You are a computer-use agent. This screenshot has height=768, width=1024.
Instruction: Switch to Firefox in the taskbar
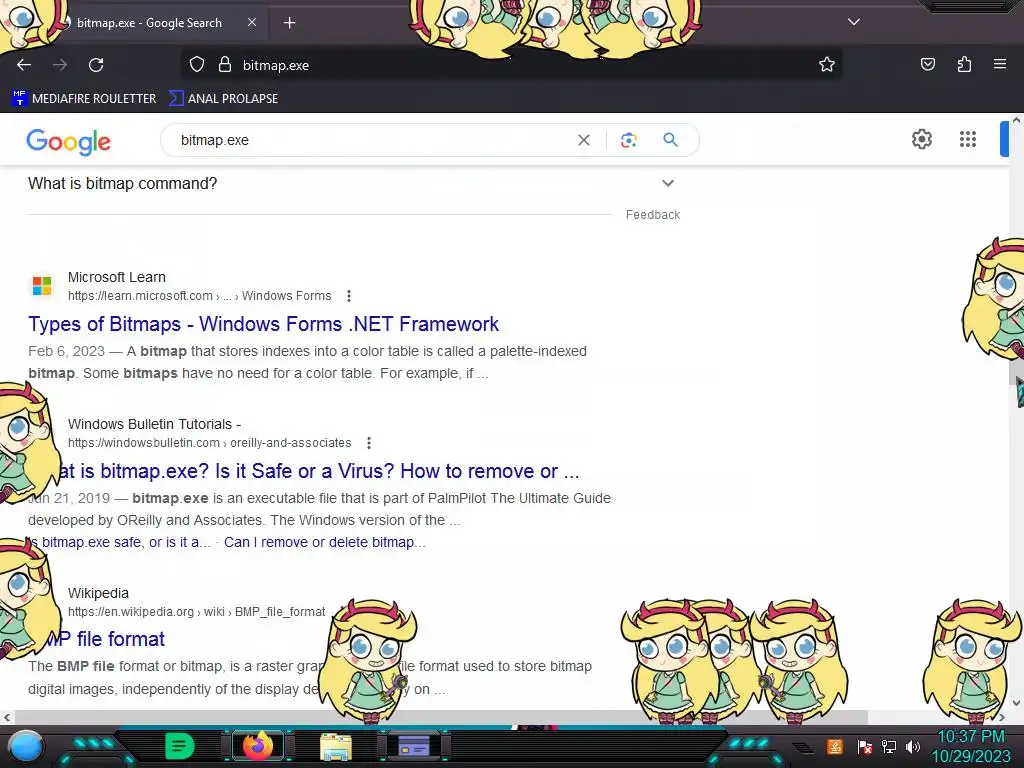257,746
